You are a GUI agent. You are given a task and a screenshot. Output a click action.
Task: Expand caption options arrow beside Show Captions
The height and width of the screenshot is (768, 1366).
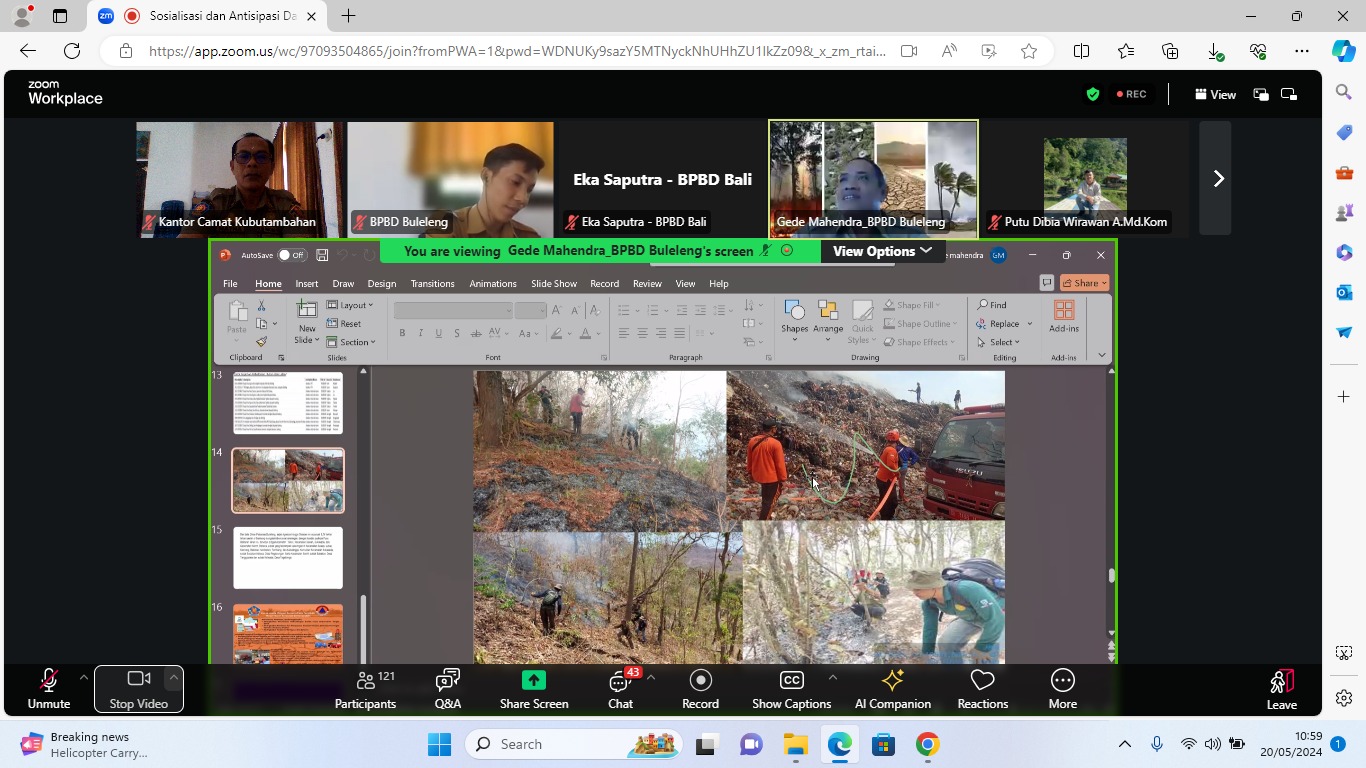point(833,677)
